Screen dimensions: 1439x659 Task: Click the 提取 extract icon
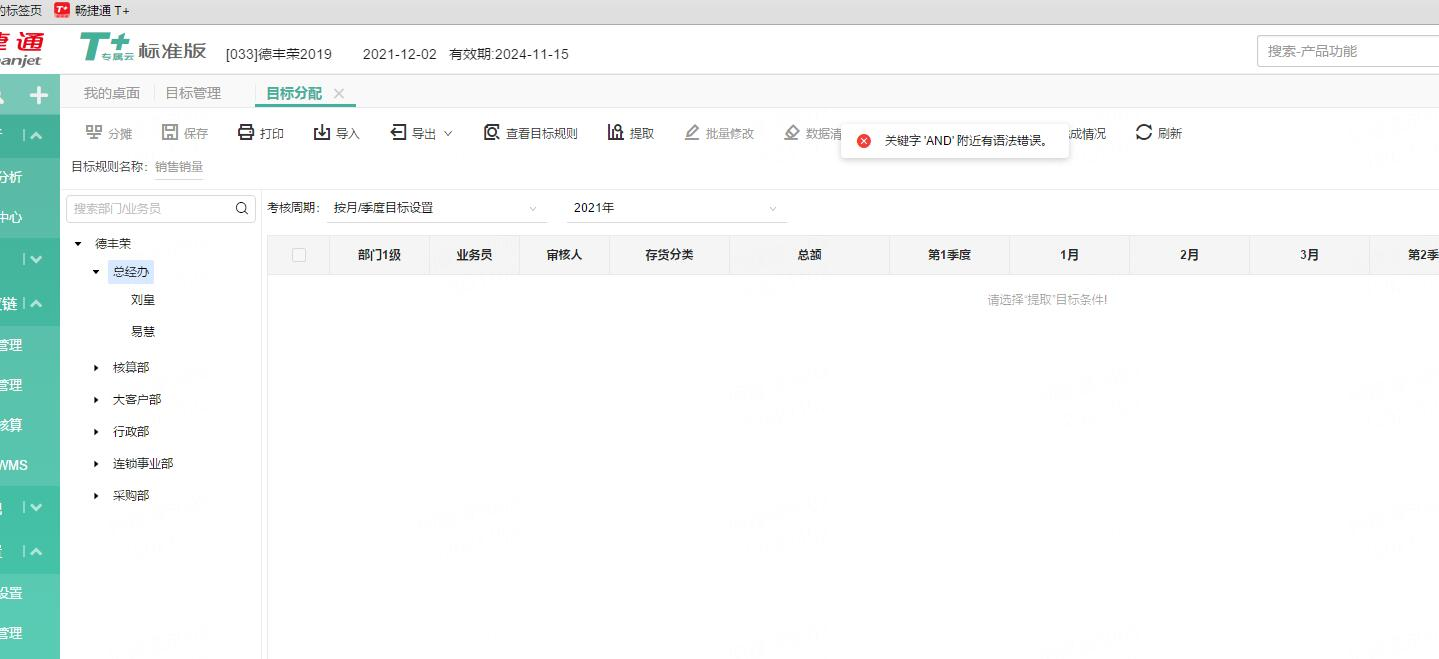[x=616, y=133]
